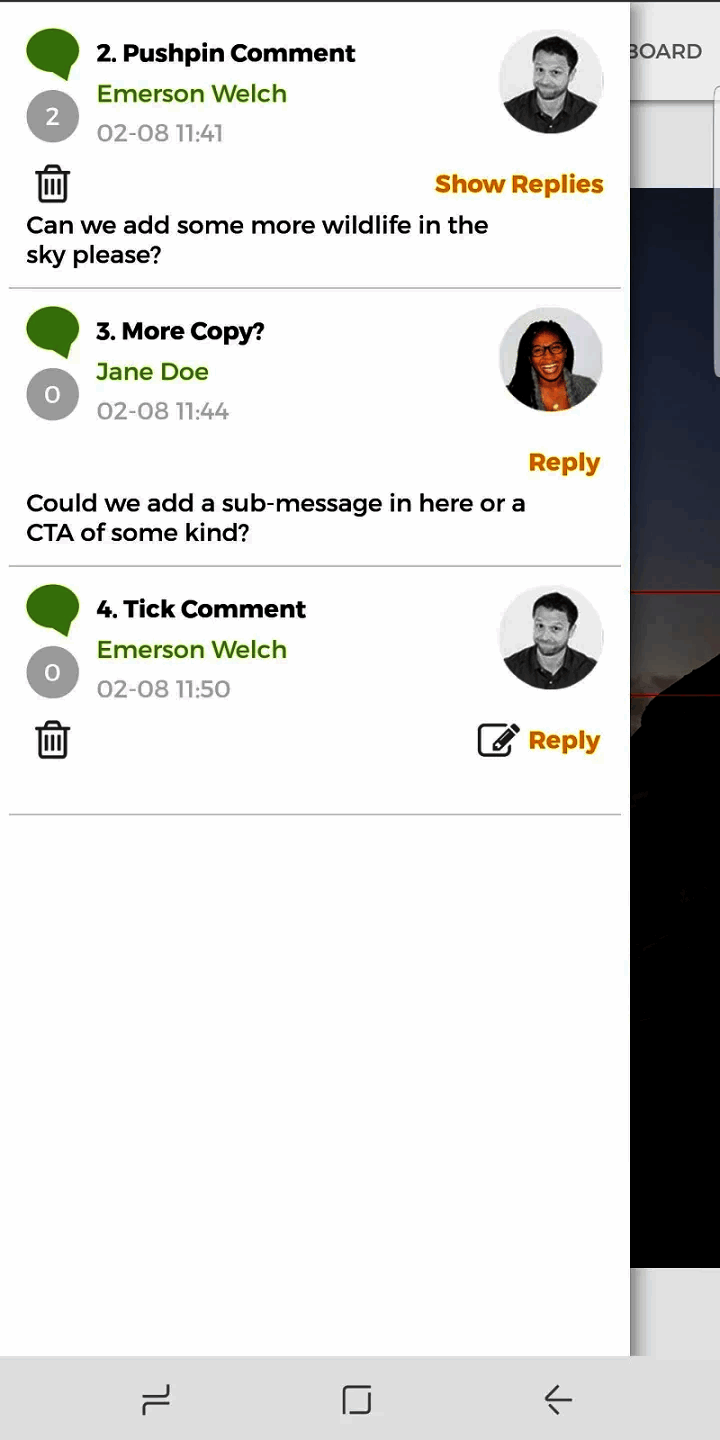Switch to the partially hidden BOARD tab
The image size is (720, 1440).
point(666,51)
